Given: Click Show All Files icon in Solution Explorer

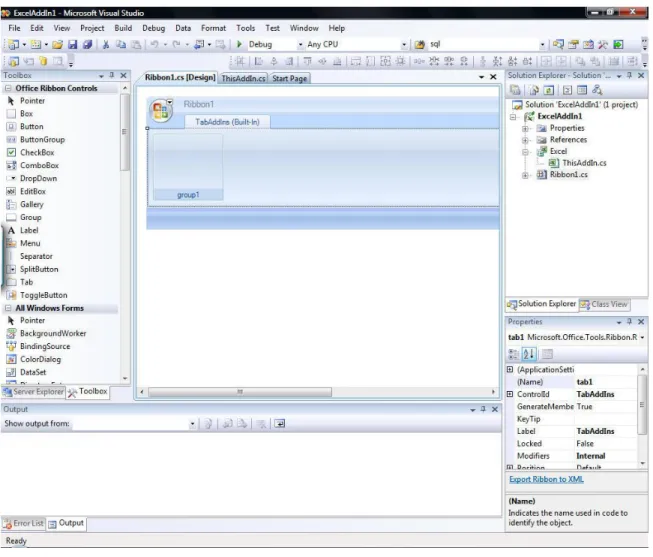Looking at the screenshot, I should click(534, 90).
